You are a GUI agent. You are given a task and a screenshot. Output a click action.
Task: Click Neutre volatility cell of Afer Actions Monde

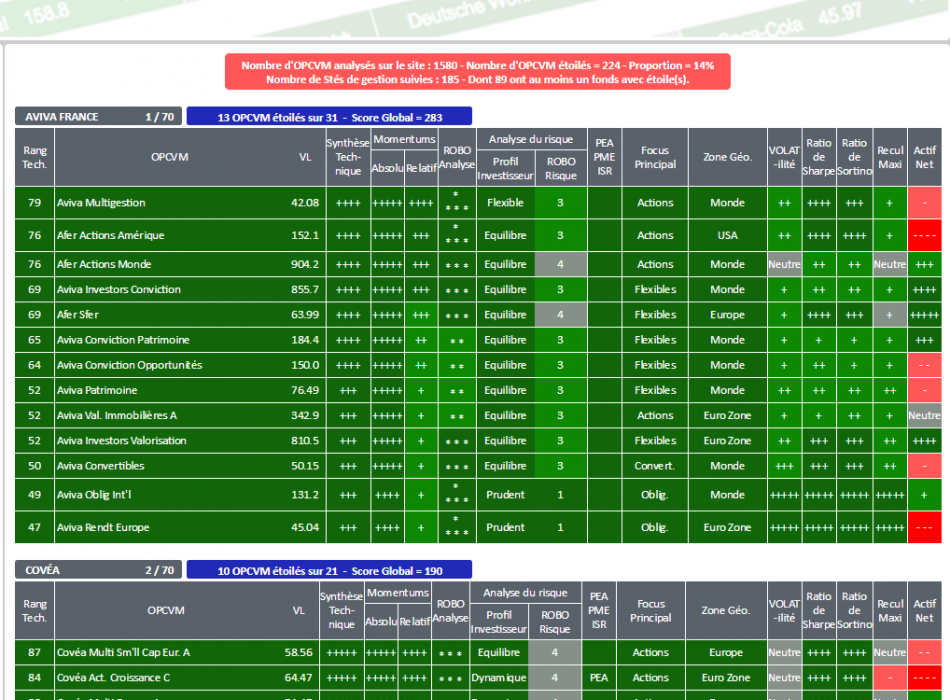coord(784,264)
